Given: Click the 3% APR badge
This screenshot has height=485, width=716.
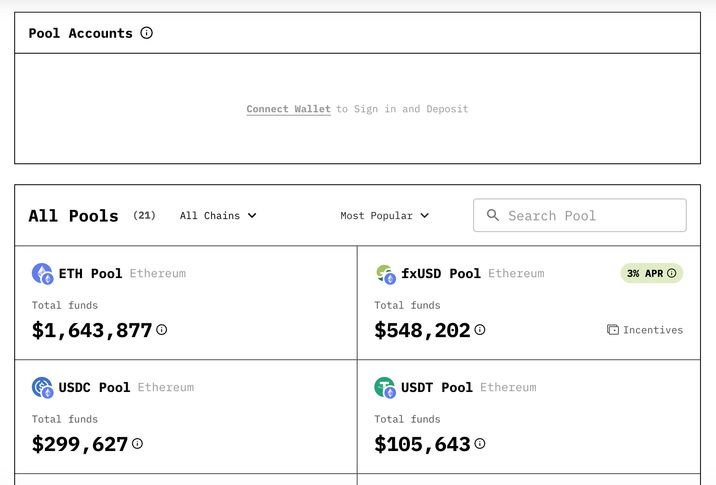Looking at the screenshot, I should coord(651,273).
